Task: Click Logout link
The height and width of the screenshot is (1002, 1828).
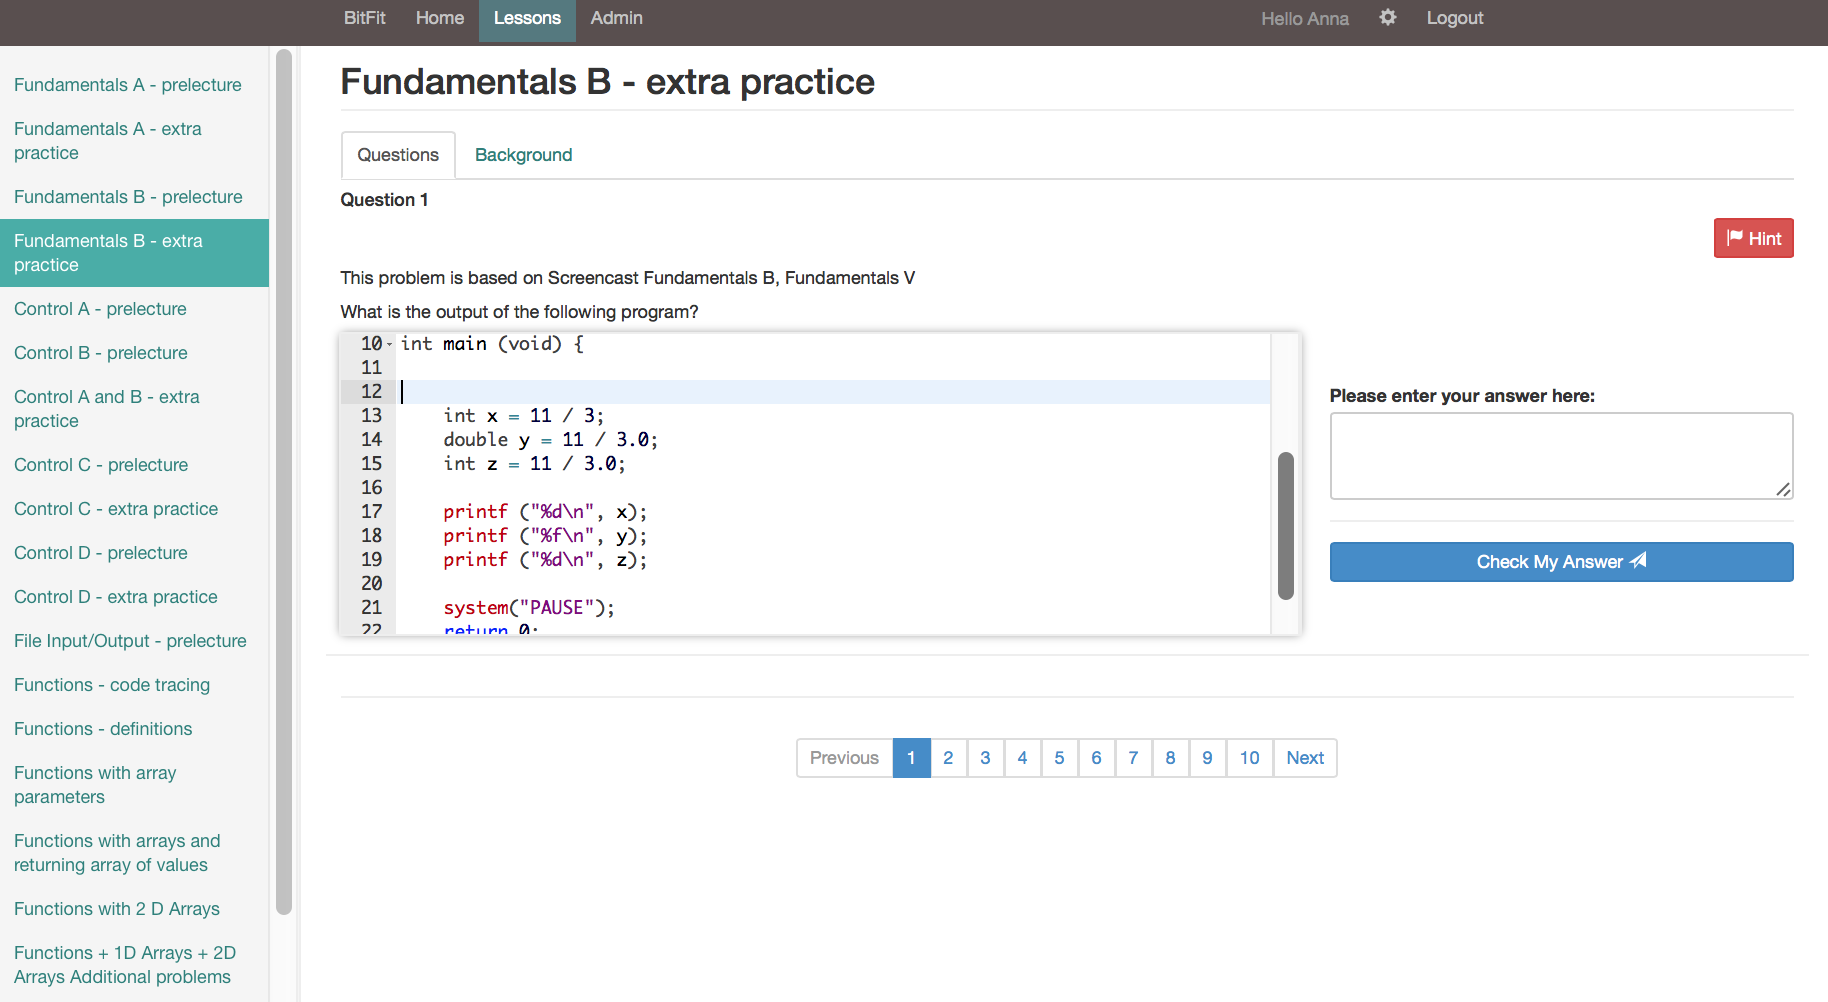Action: [1454, 18]
